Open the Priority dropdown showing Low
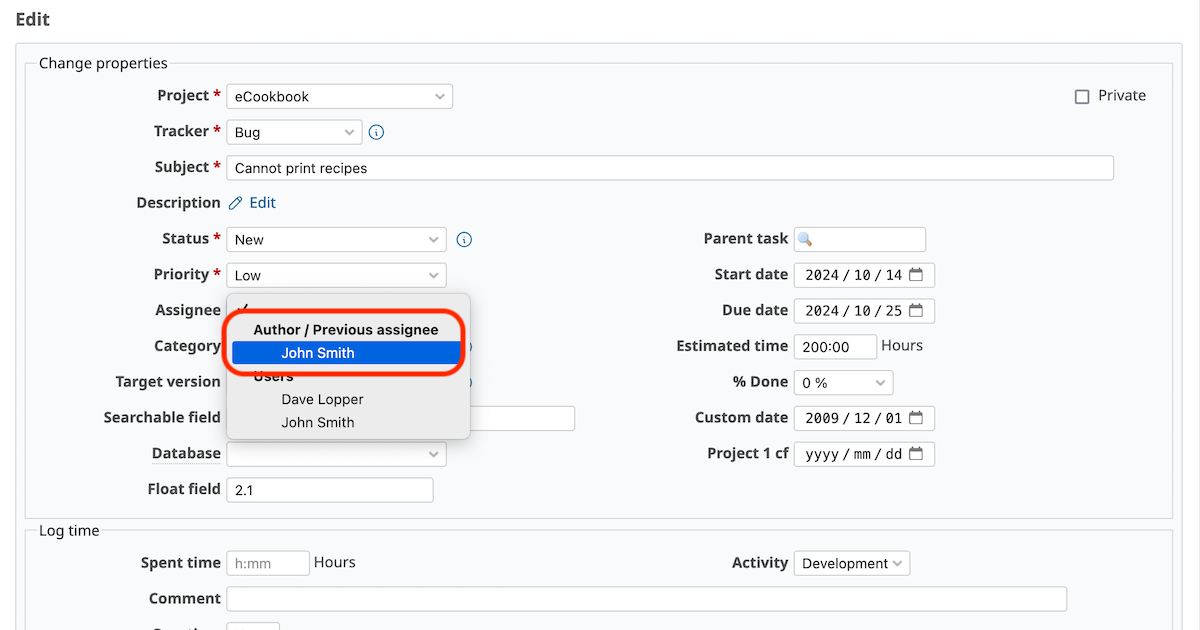 pyautogui.click(x=336, y=275)
